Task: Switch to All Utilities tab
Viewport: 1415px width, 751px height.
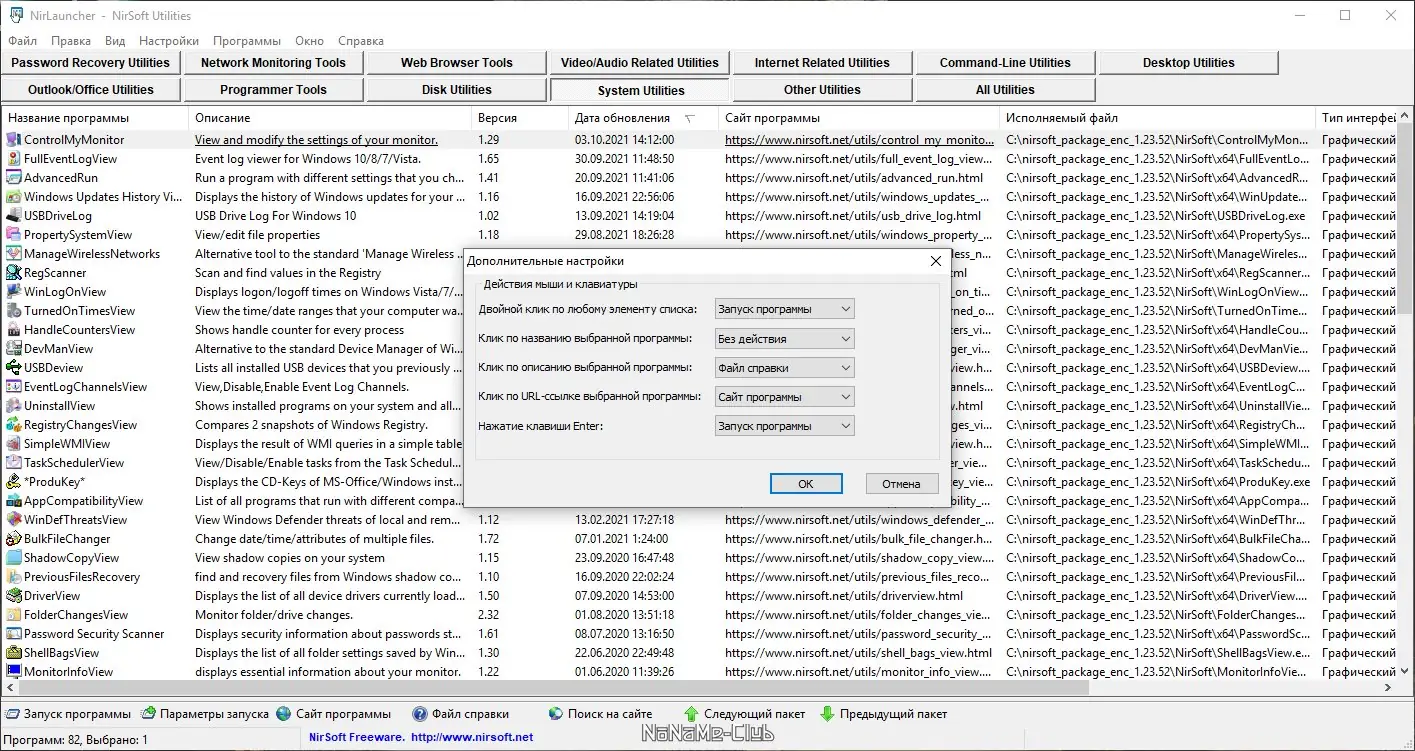Action: 1005,90
